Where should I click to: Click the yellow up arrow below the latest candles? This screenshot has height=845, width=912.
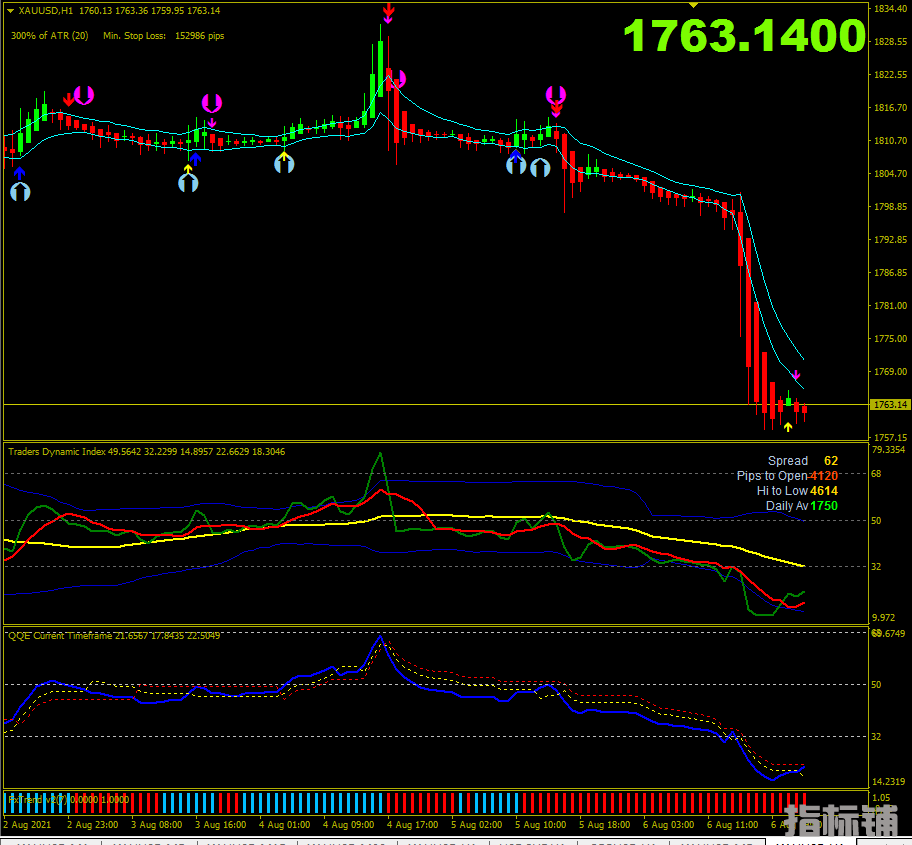click(788, 427)
